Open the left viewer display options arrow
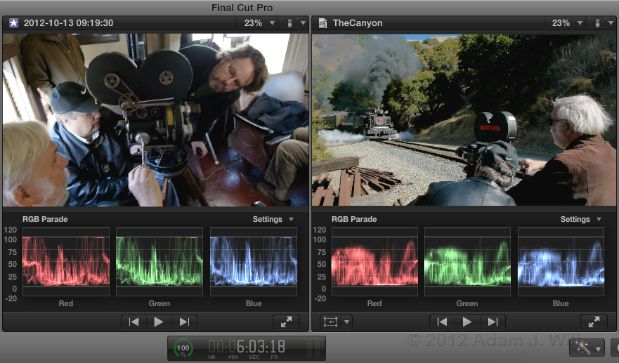 (303, 23)
